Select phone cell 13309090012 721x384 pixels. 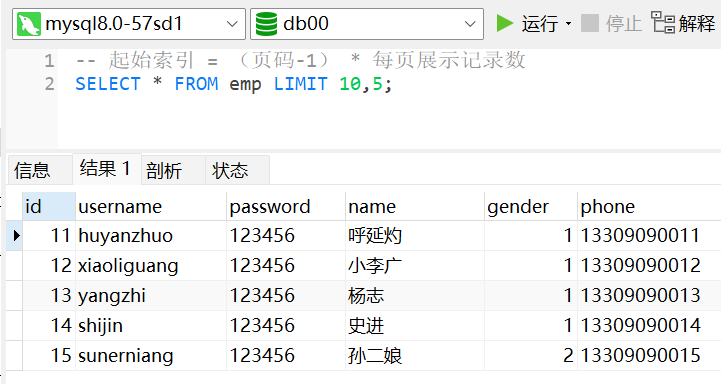[649, 265]
